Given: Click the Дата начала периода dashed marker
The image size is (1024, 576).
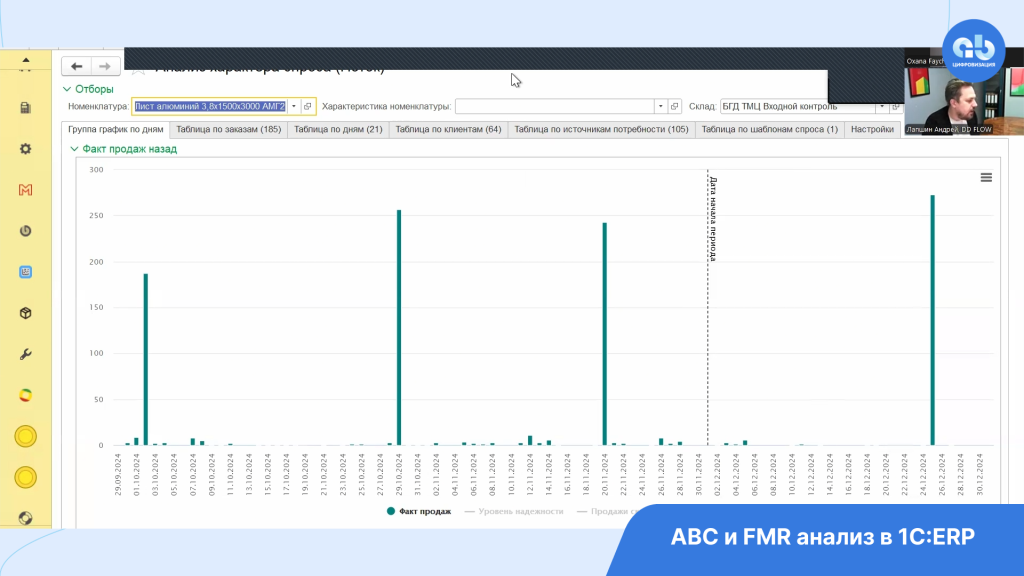Looking at the screenshot, I should pyautogui.click(x=708, y=307).
